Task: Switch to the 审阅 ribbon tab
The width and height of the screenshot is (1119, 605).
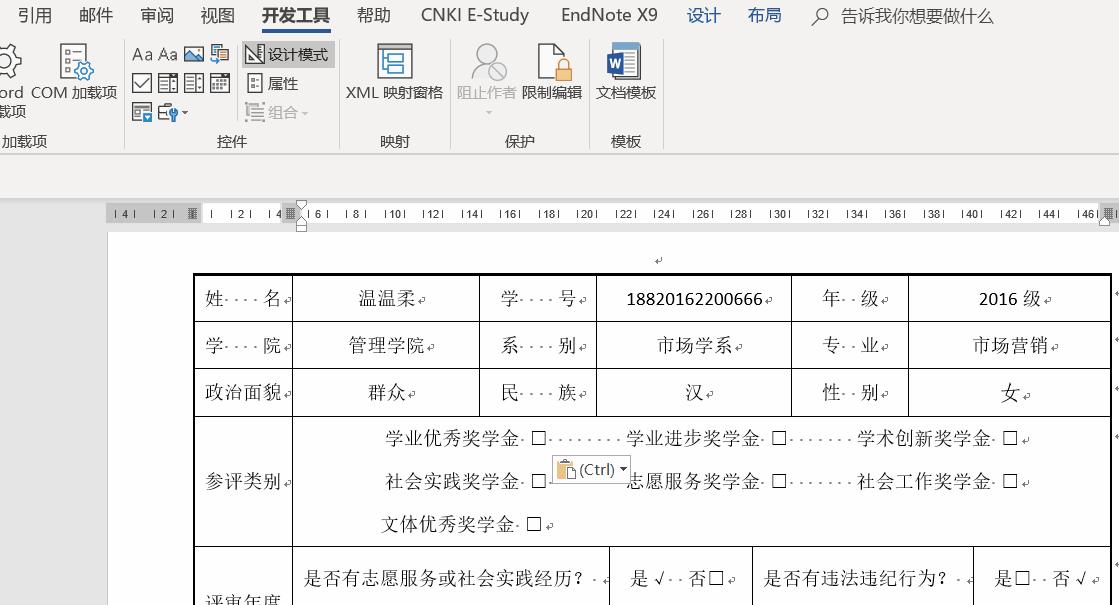Action: [x=156, y=15]
